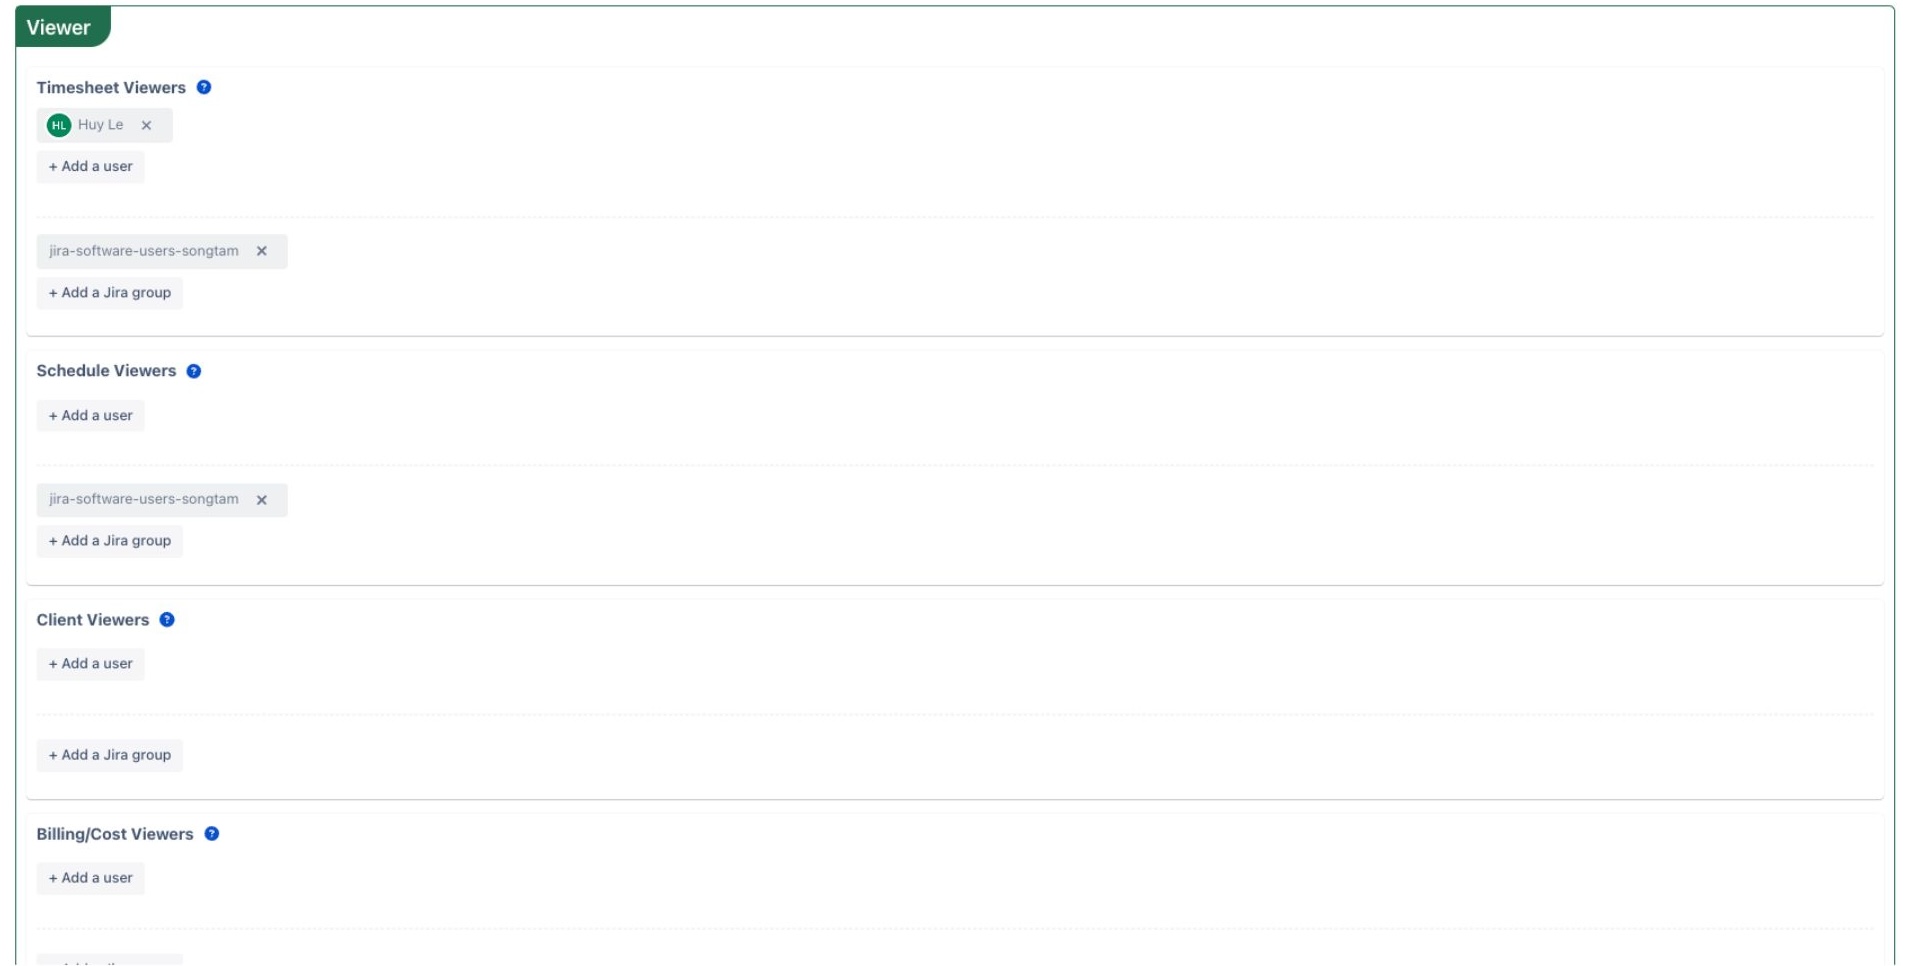Add a user to Billing/Cost Viewers
1913x966 pixels.
[91, 878]
